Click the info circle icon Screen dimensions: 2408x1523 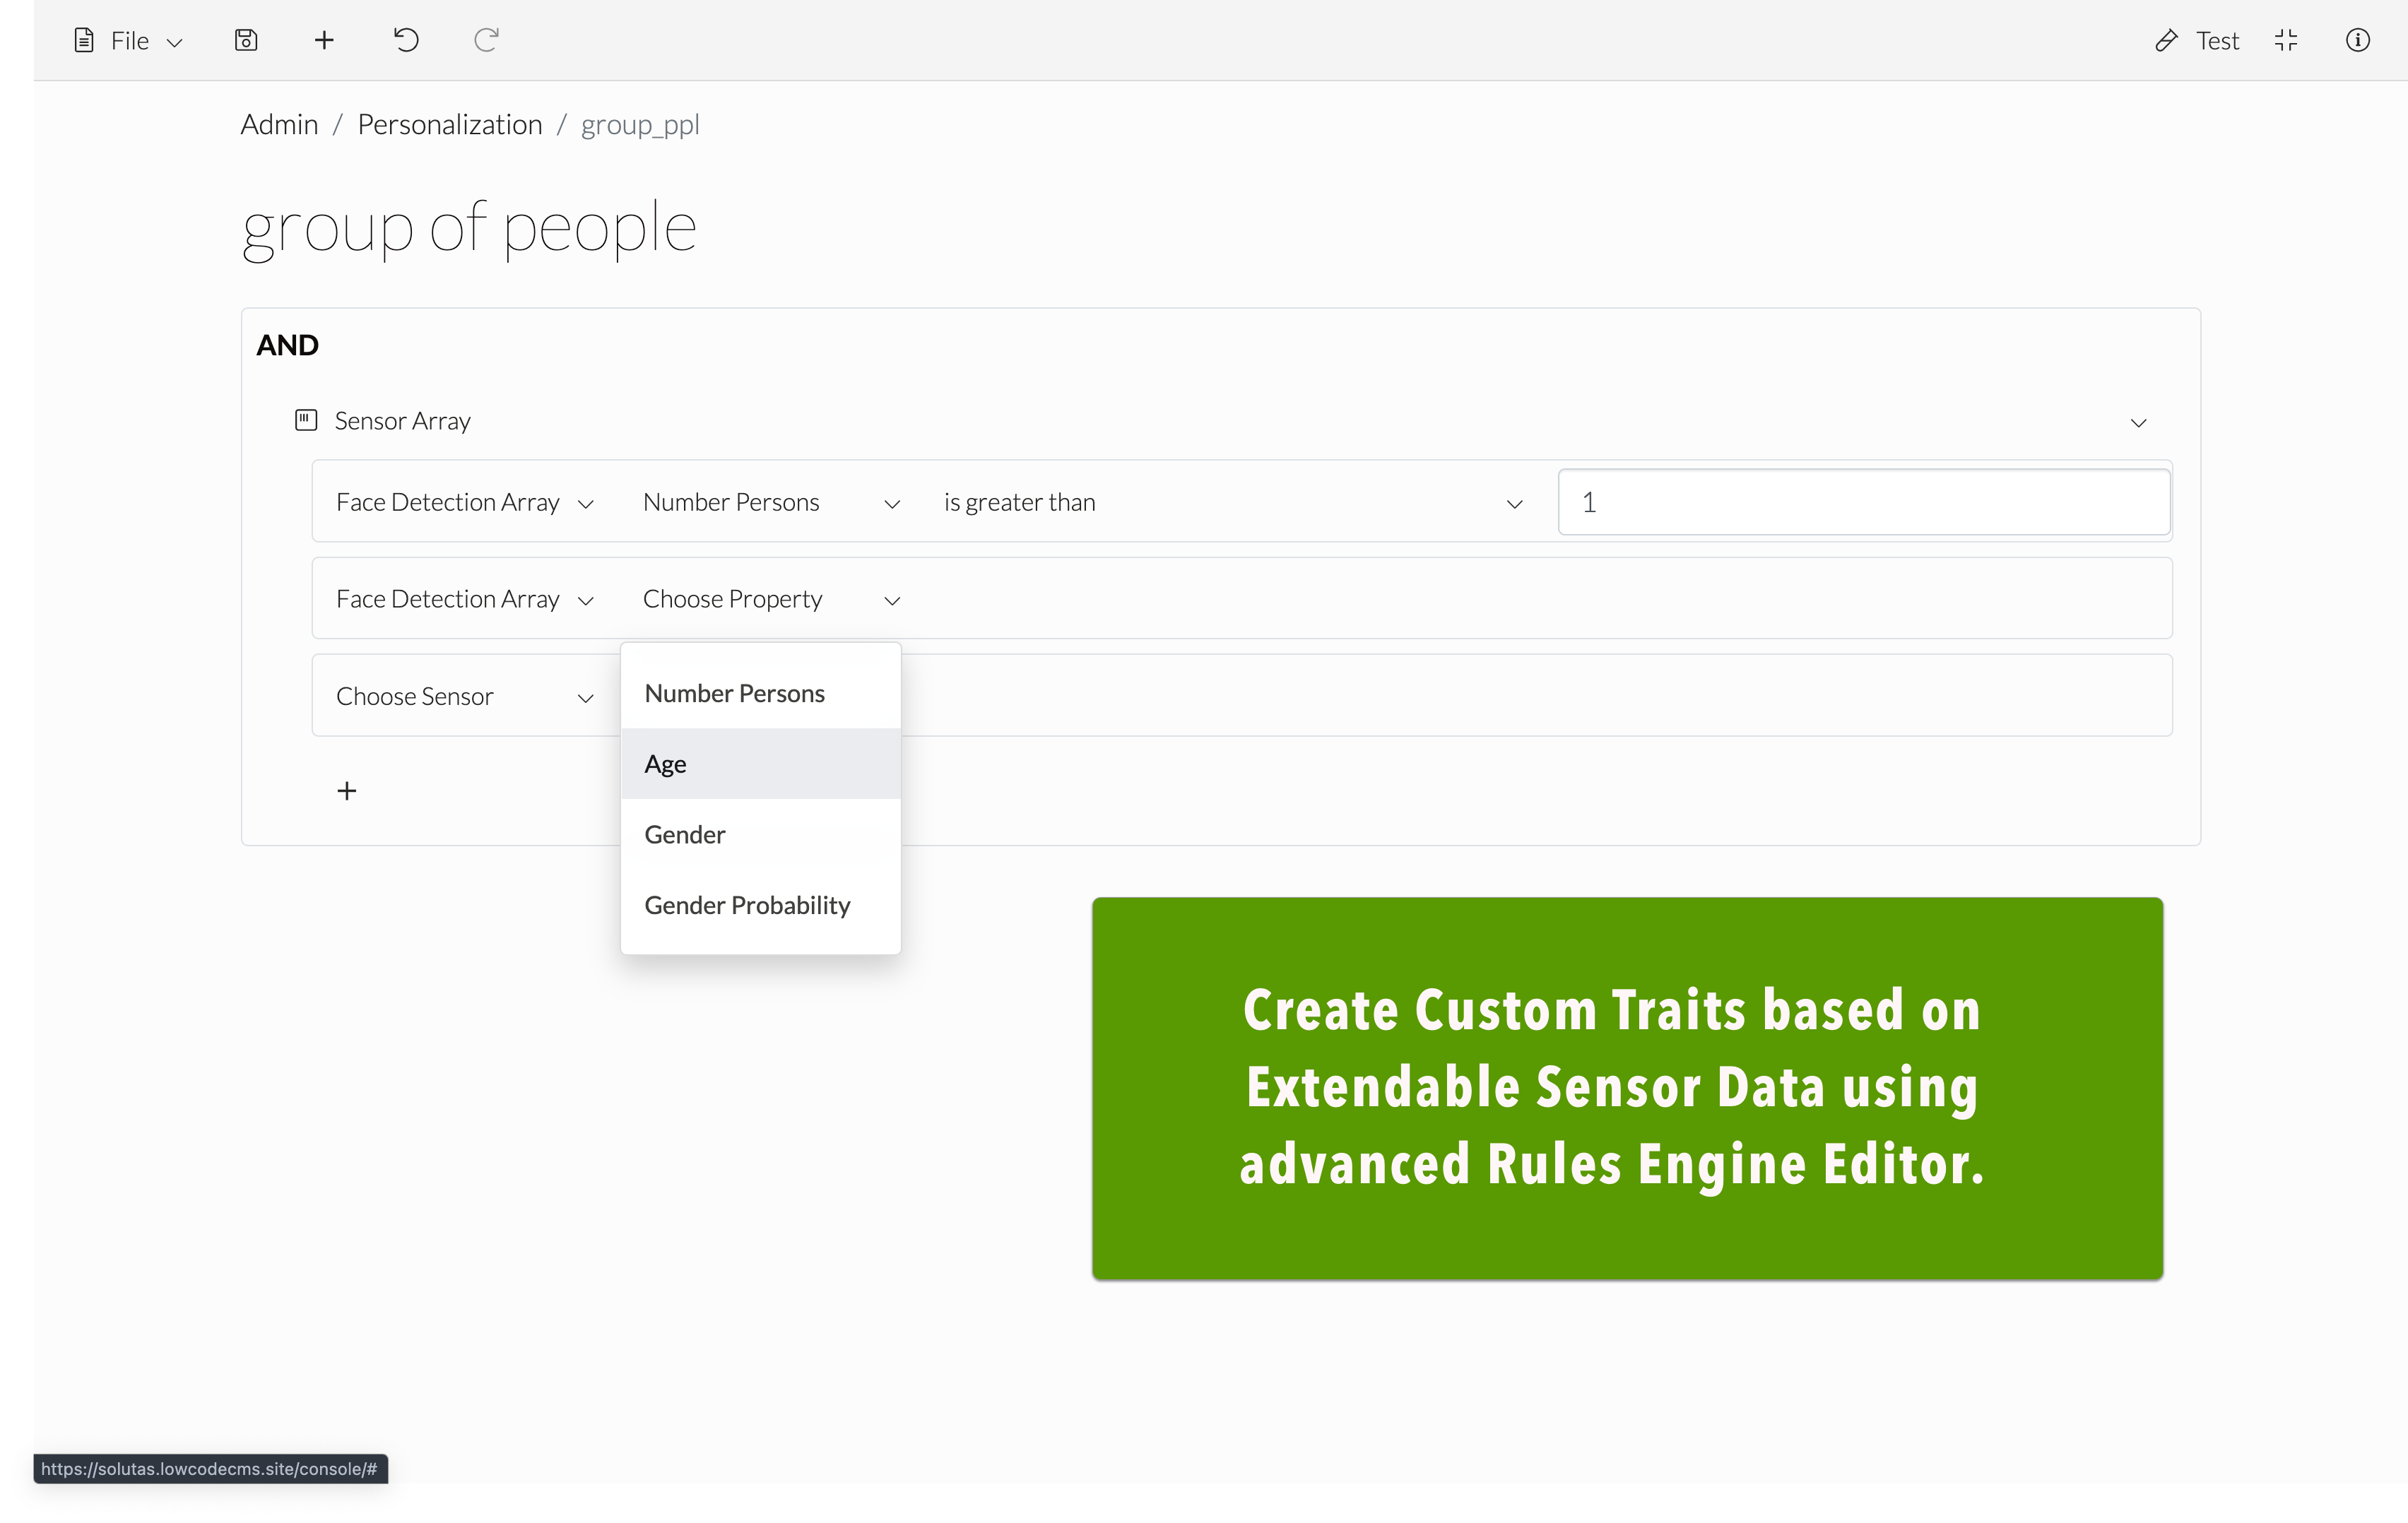click(2357, 40)
